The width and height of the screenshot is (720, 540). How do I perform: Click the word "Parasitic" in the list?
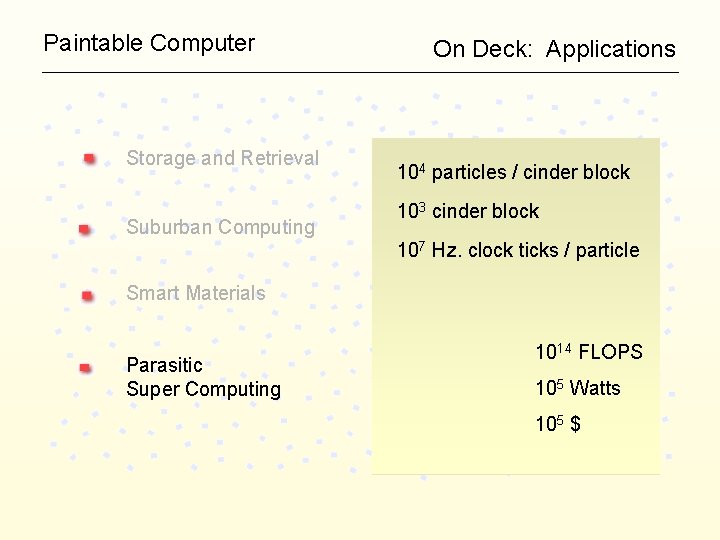164,365
